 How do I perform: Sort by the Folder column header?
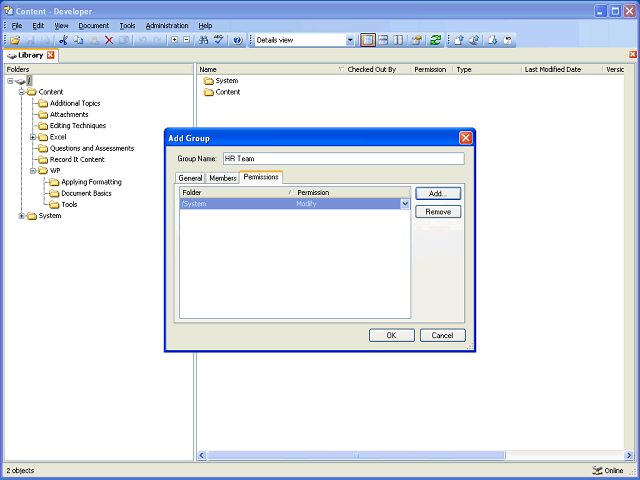click(237, 192)
